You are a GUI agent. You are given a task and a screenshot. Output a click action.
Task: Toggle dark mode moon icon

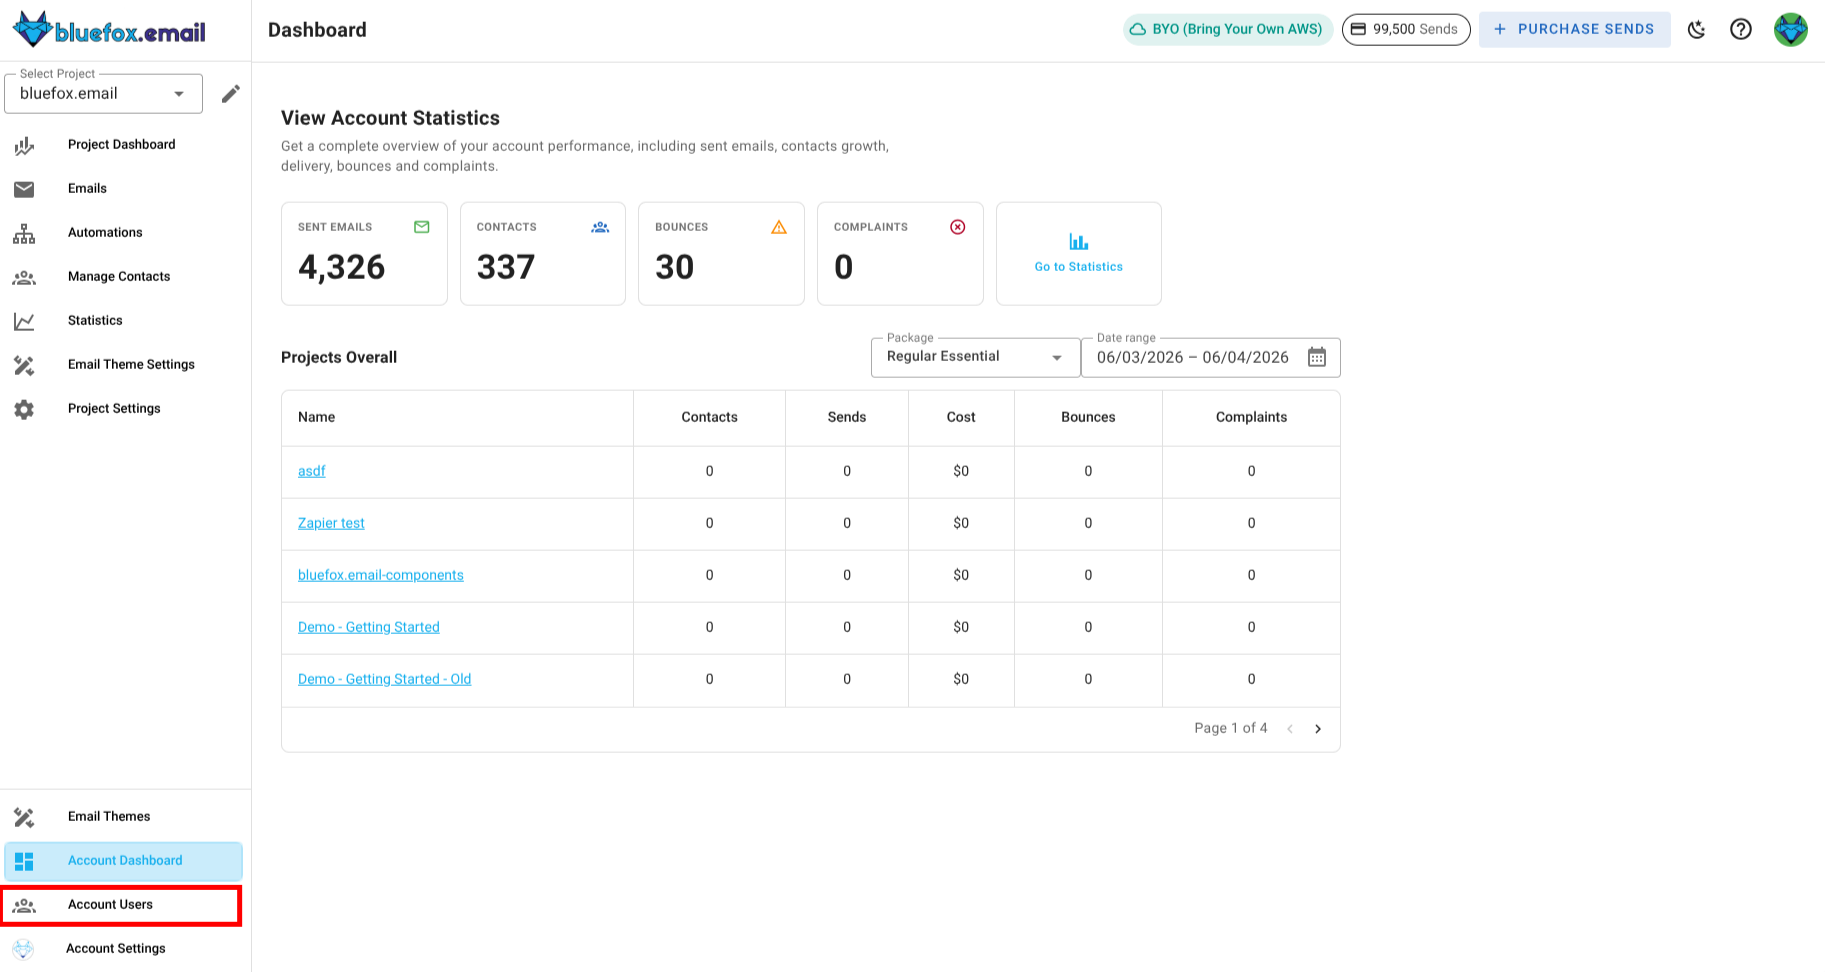pyautogui.click(x=1696, y=30)
